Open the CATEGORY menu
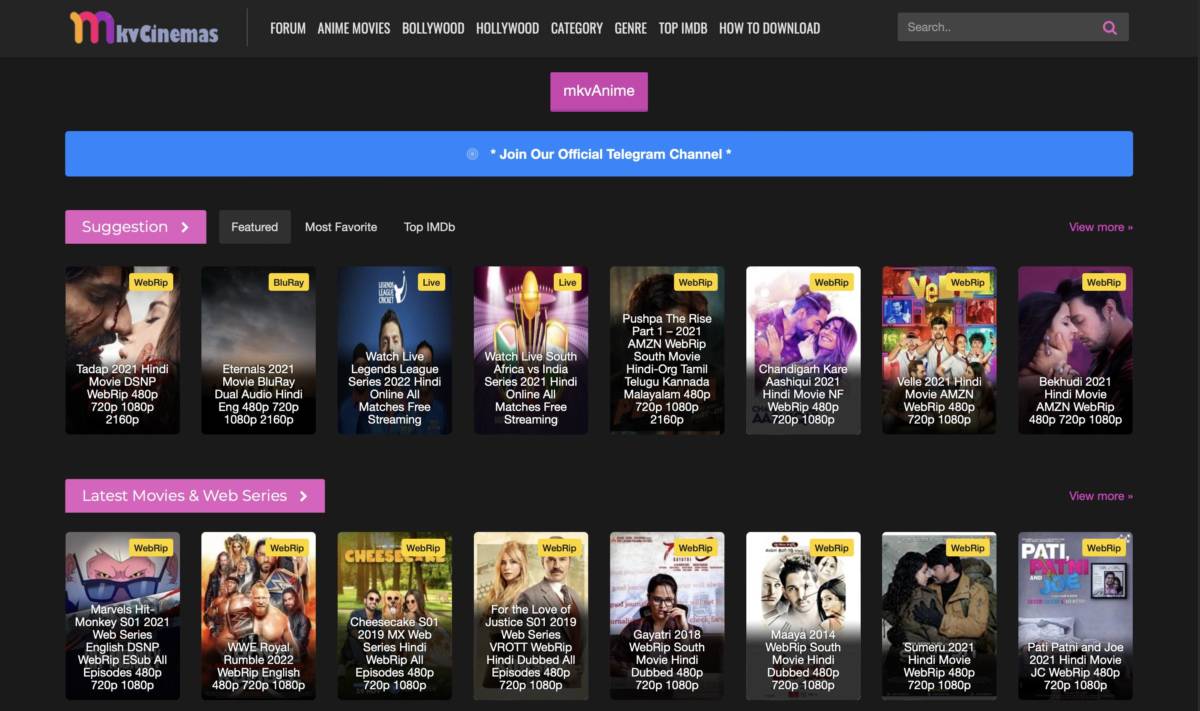 [x=577, y=28]
